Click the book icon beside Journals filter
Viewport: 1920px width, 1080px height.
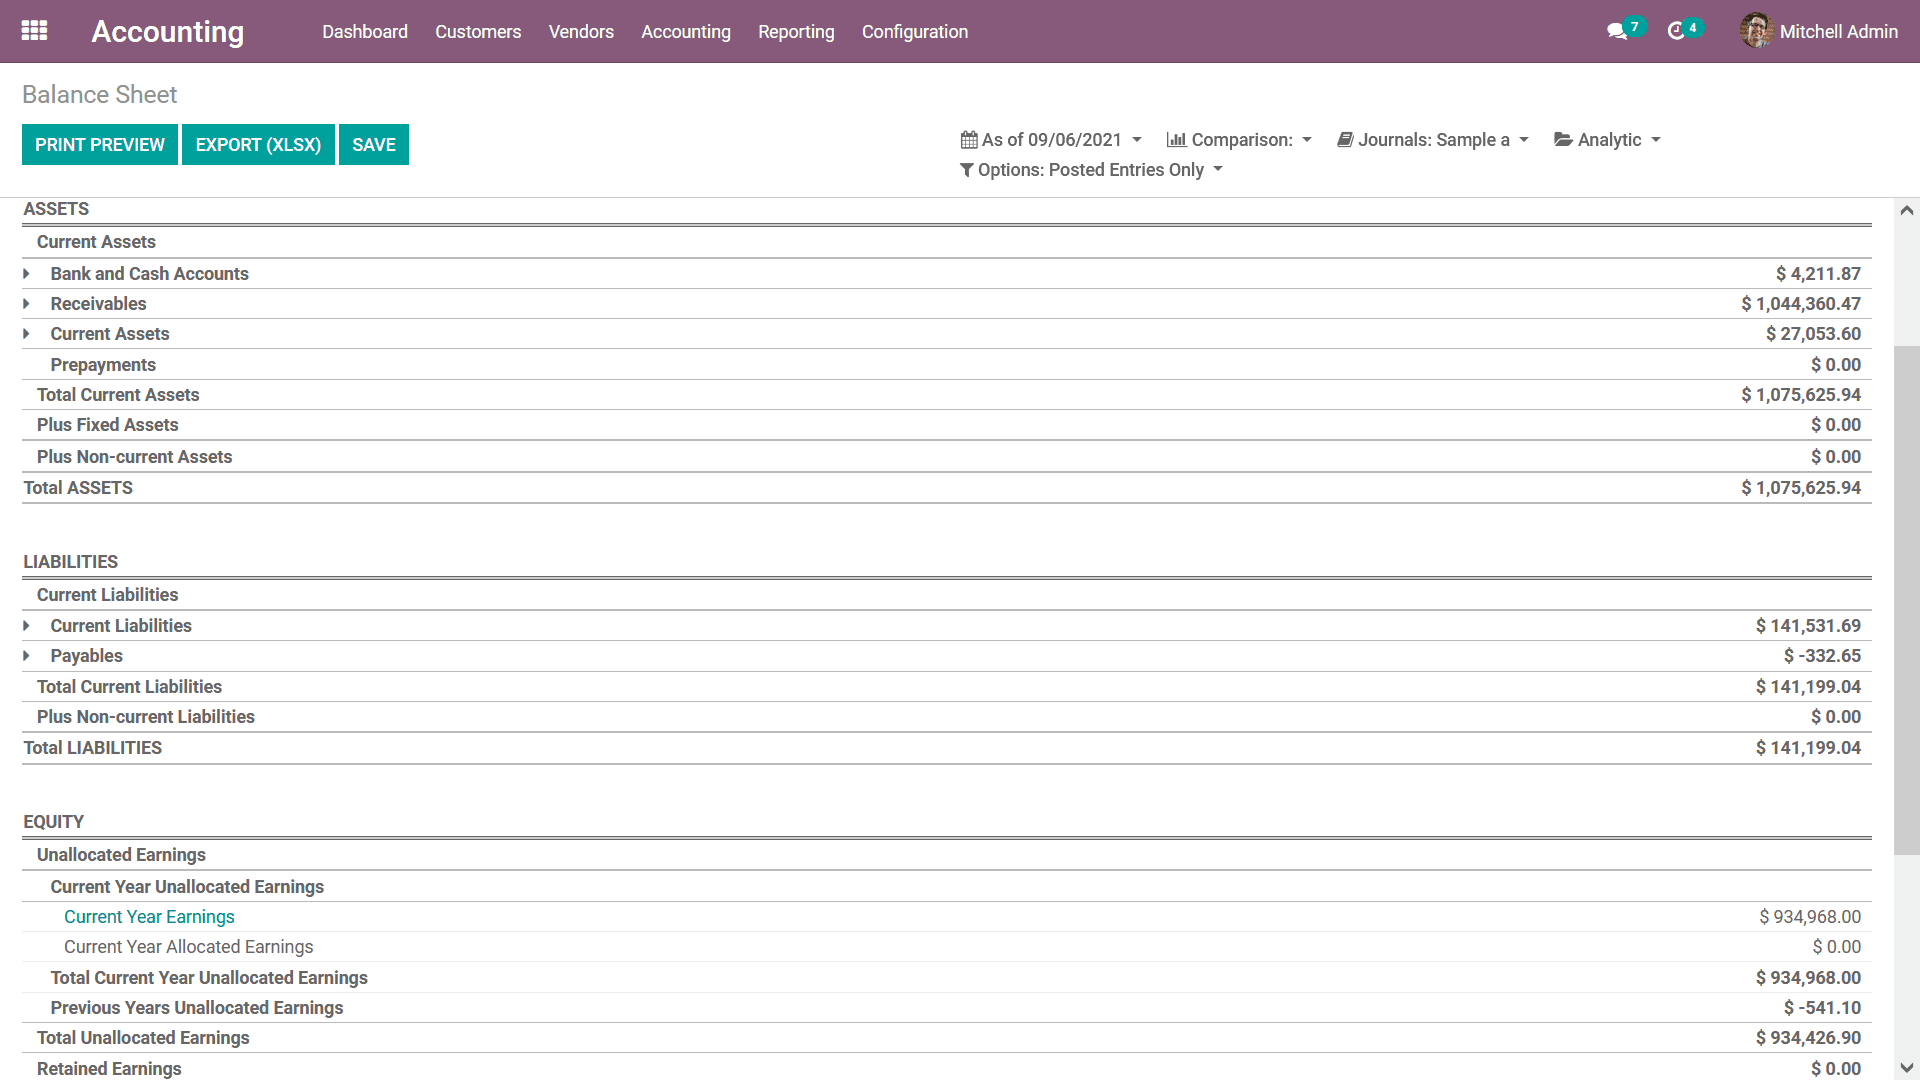pyautogui.click(x=1345, y=140)
